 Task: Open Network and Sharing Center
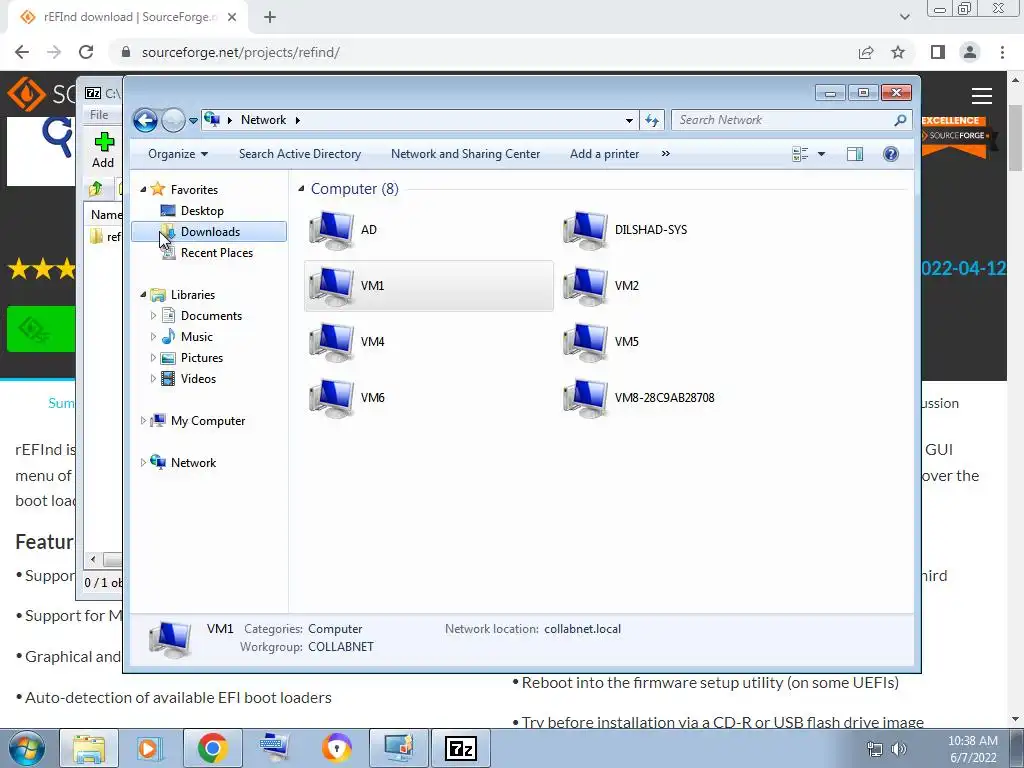465,154
